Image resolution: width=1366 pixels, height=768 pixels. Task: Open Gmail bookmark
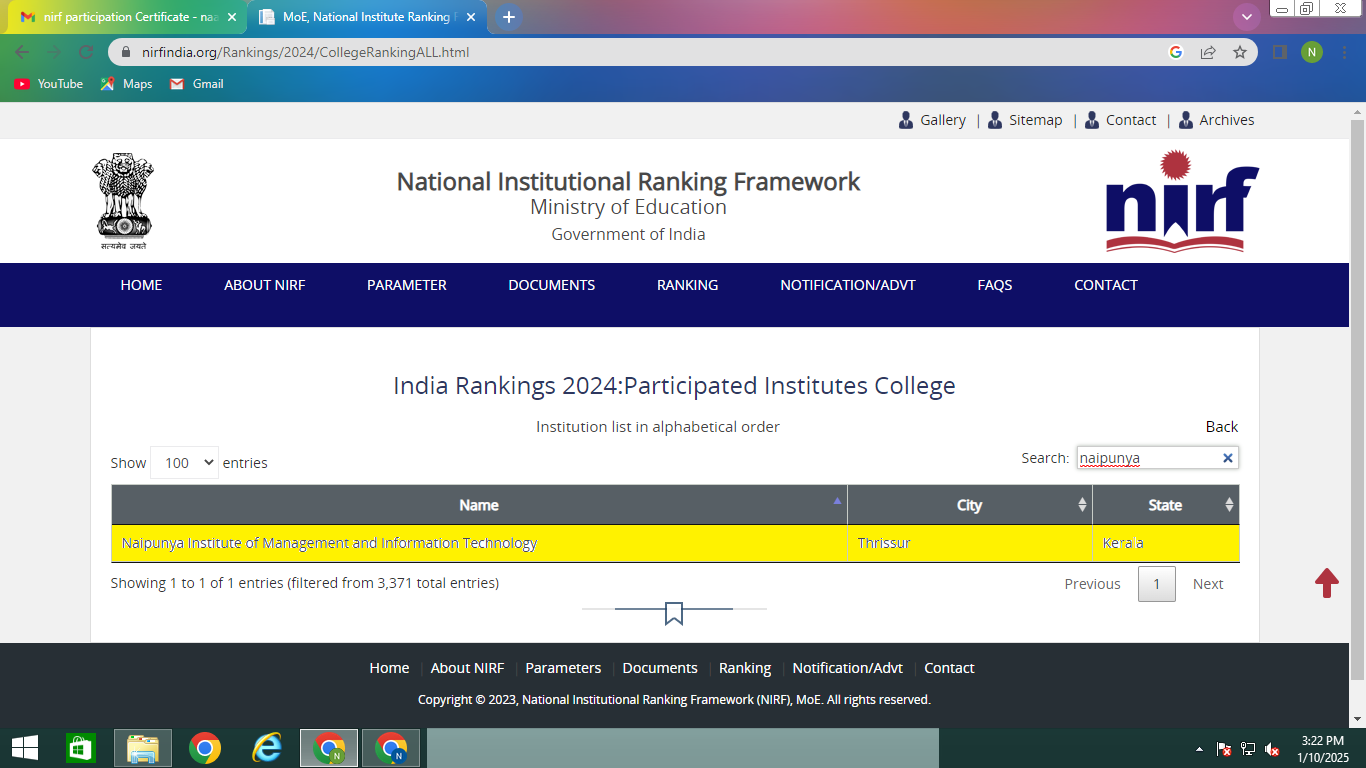pyautogui.click(x=197, y=84)
